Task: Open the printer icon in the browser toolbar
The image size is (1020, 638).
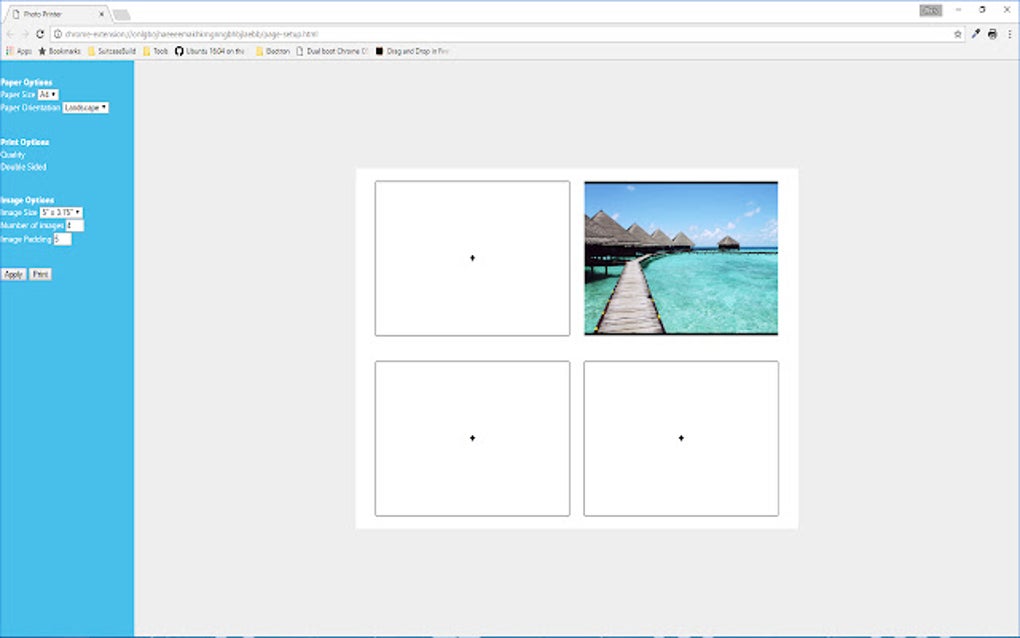Action: tap(992, 33)
